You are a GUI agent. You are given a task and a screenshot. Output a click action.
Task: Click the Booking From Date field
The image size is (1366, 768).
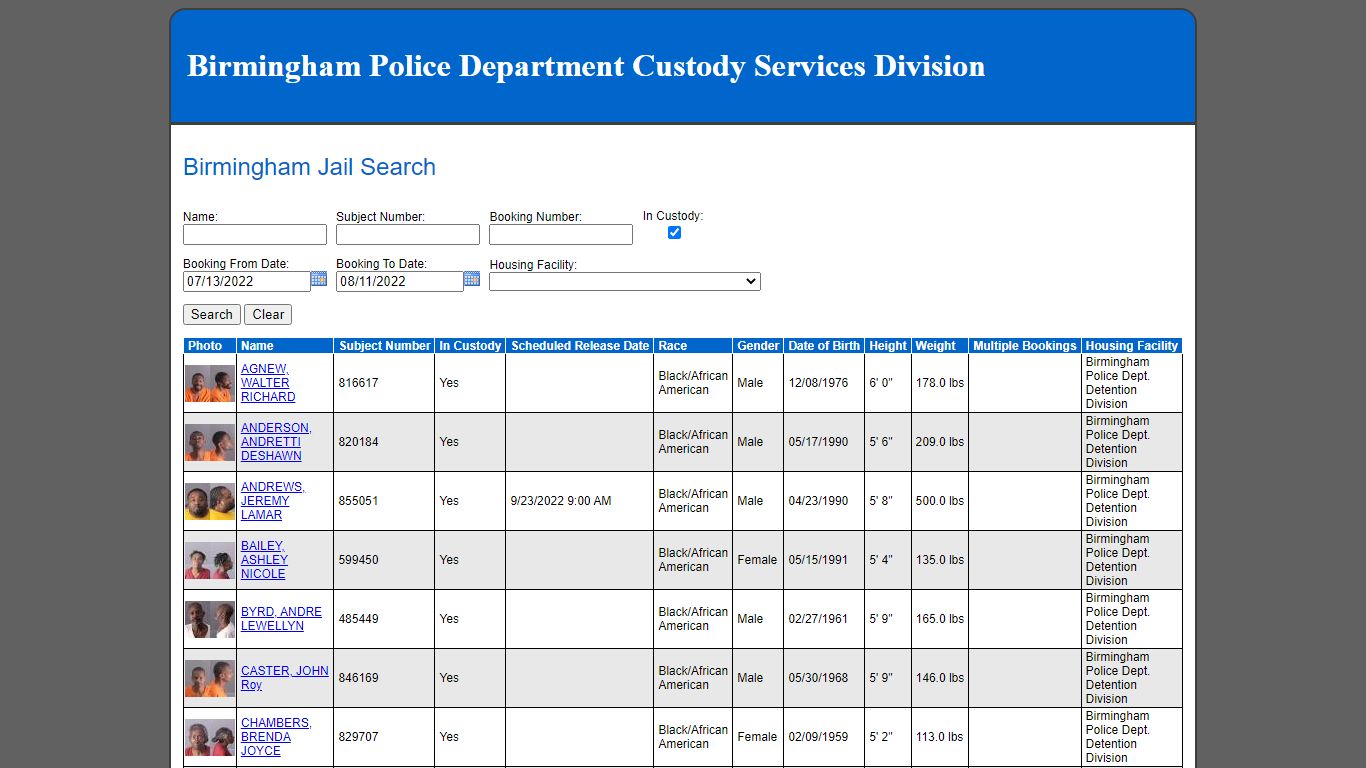[x=247, y=282]
